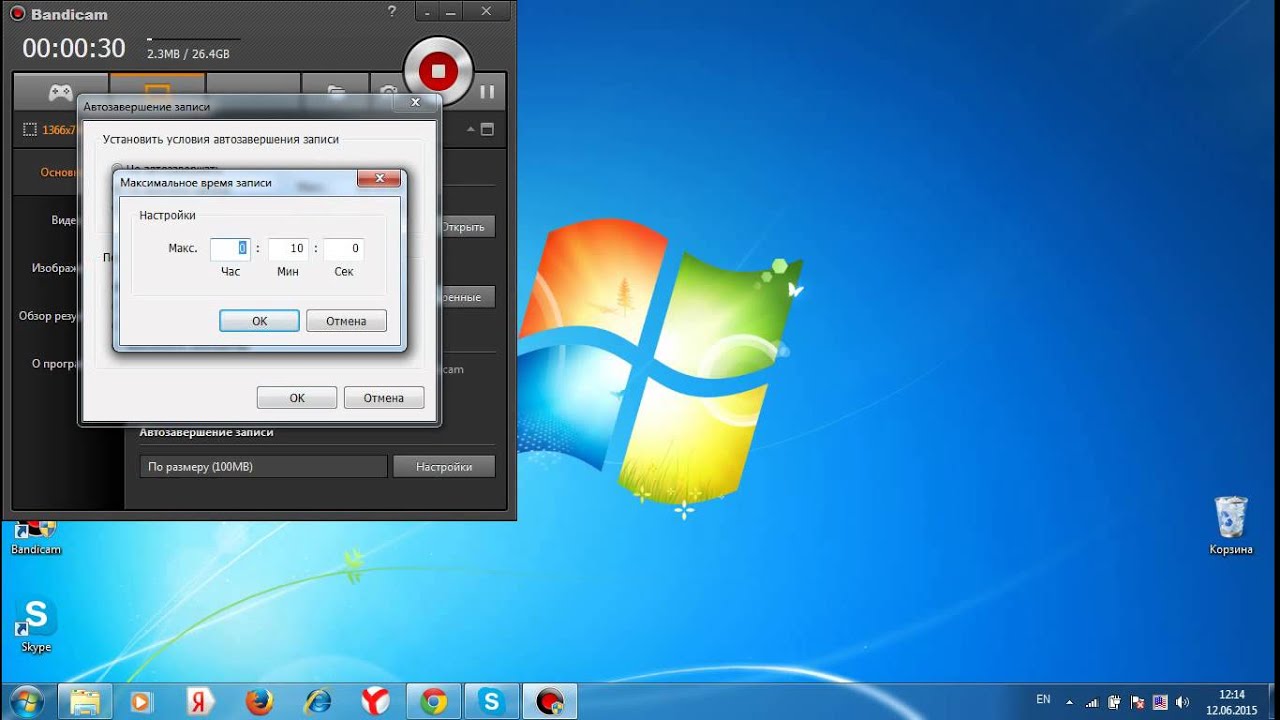Screen dimensions: 1280x720
Task: Open the volume speaker tray icon
Action: pos(1183,701)
